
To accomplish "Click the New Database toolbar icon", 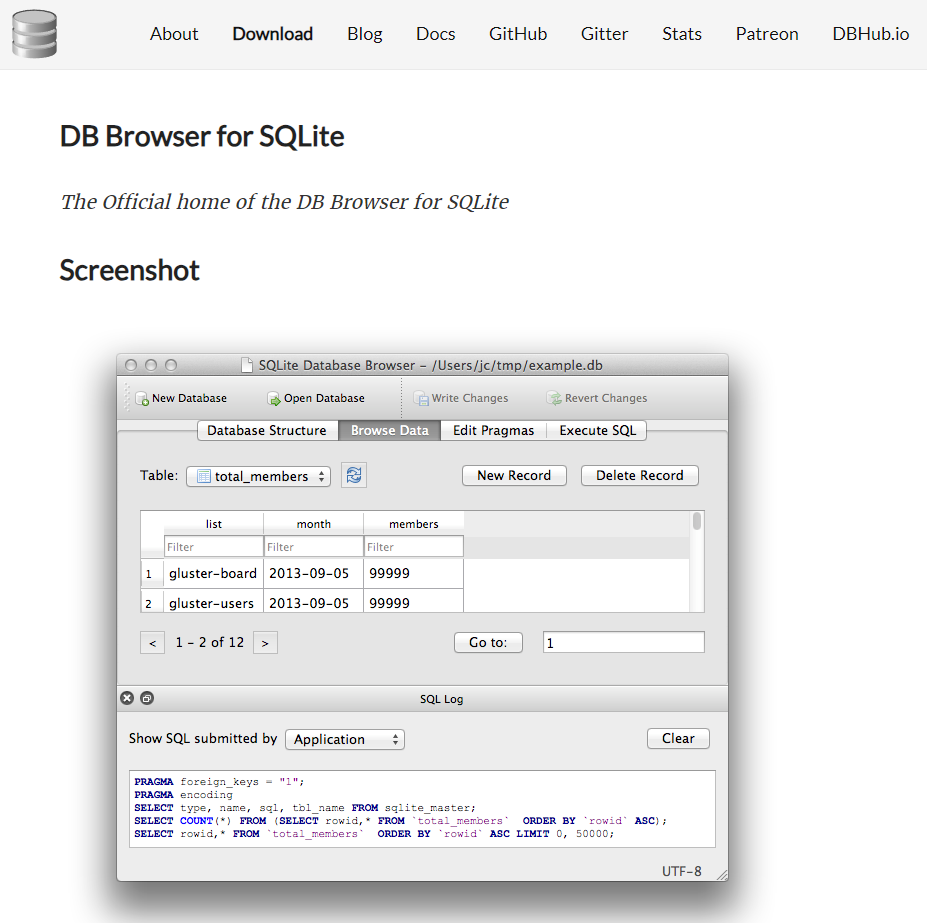I will 142,399.
